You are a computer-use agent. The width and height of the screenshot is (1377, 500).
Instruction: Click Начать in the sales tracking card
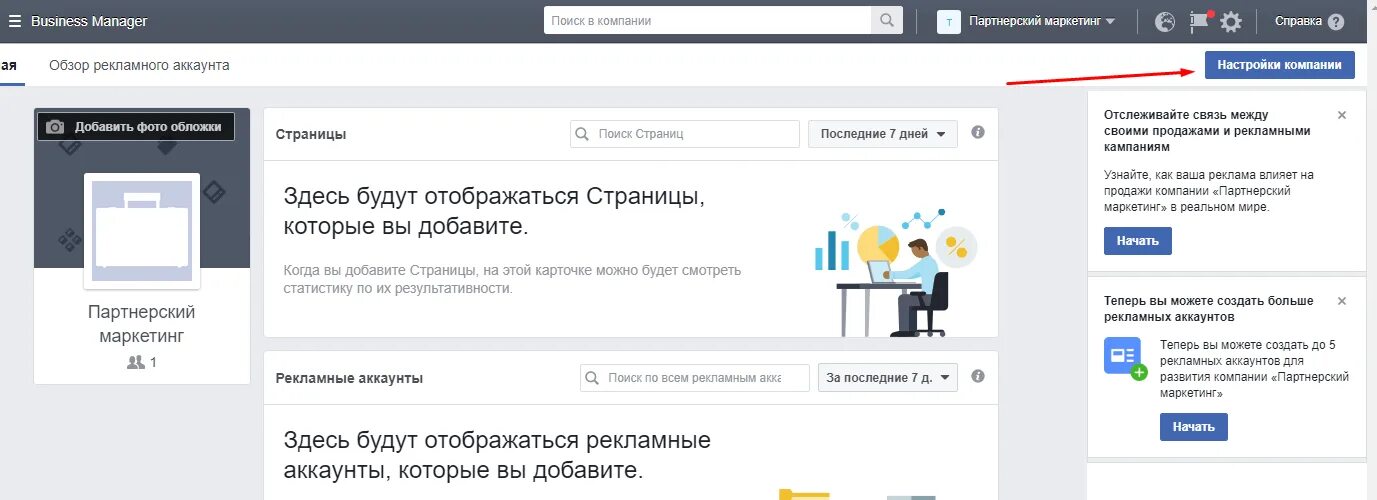pyautogui.click(x=1138, y=240)
